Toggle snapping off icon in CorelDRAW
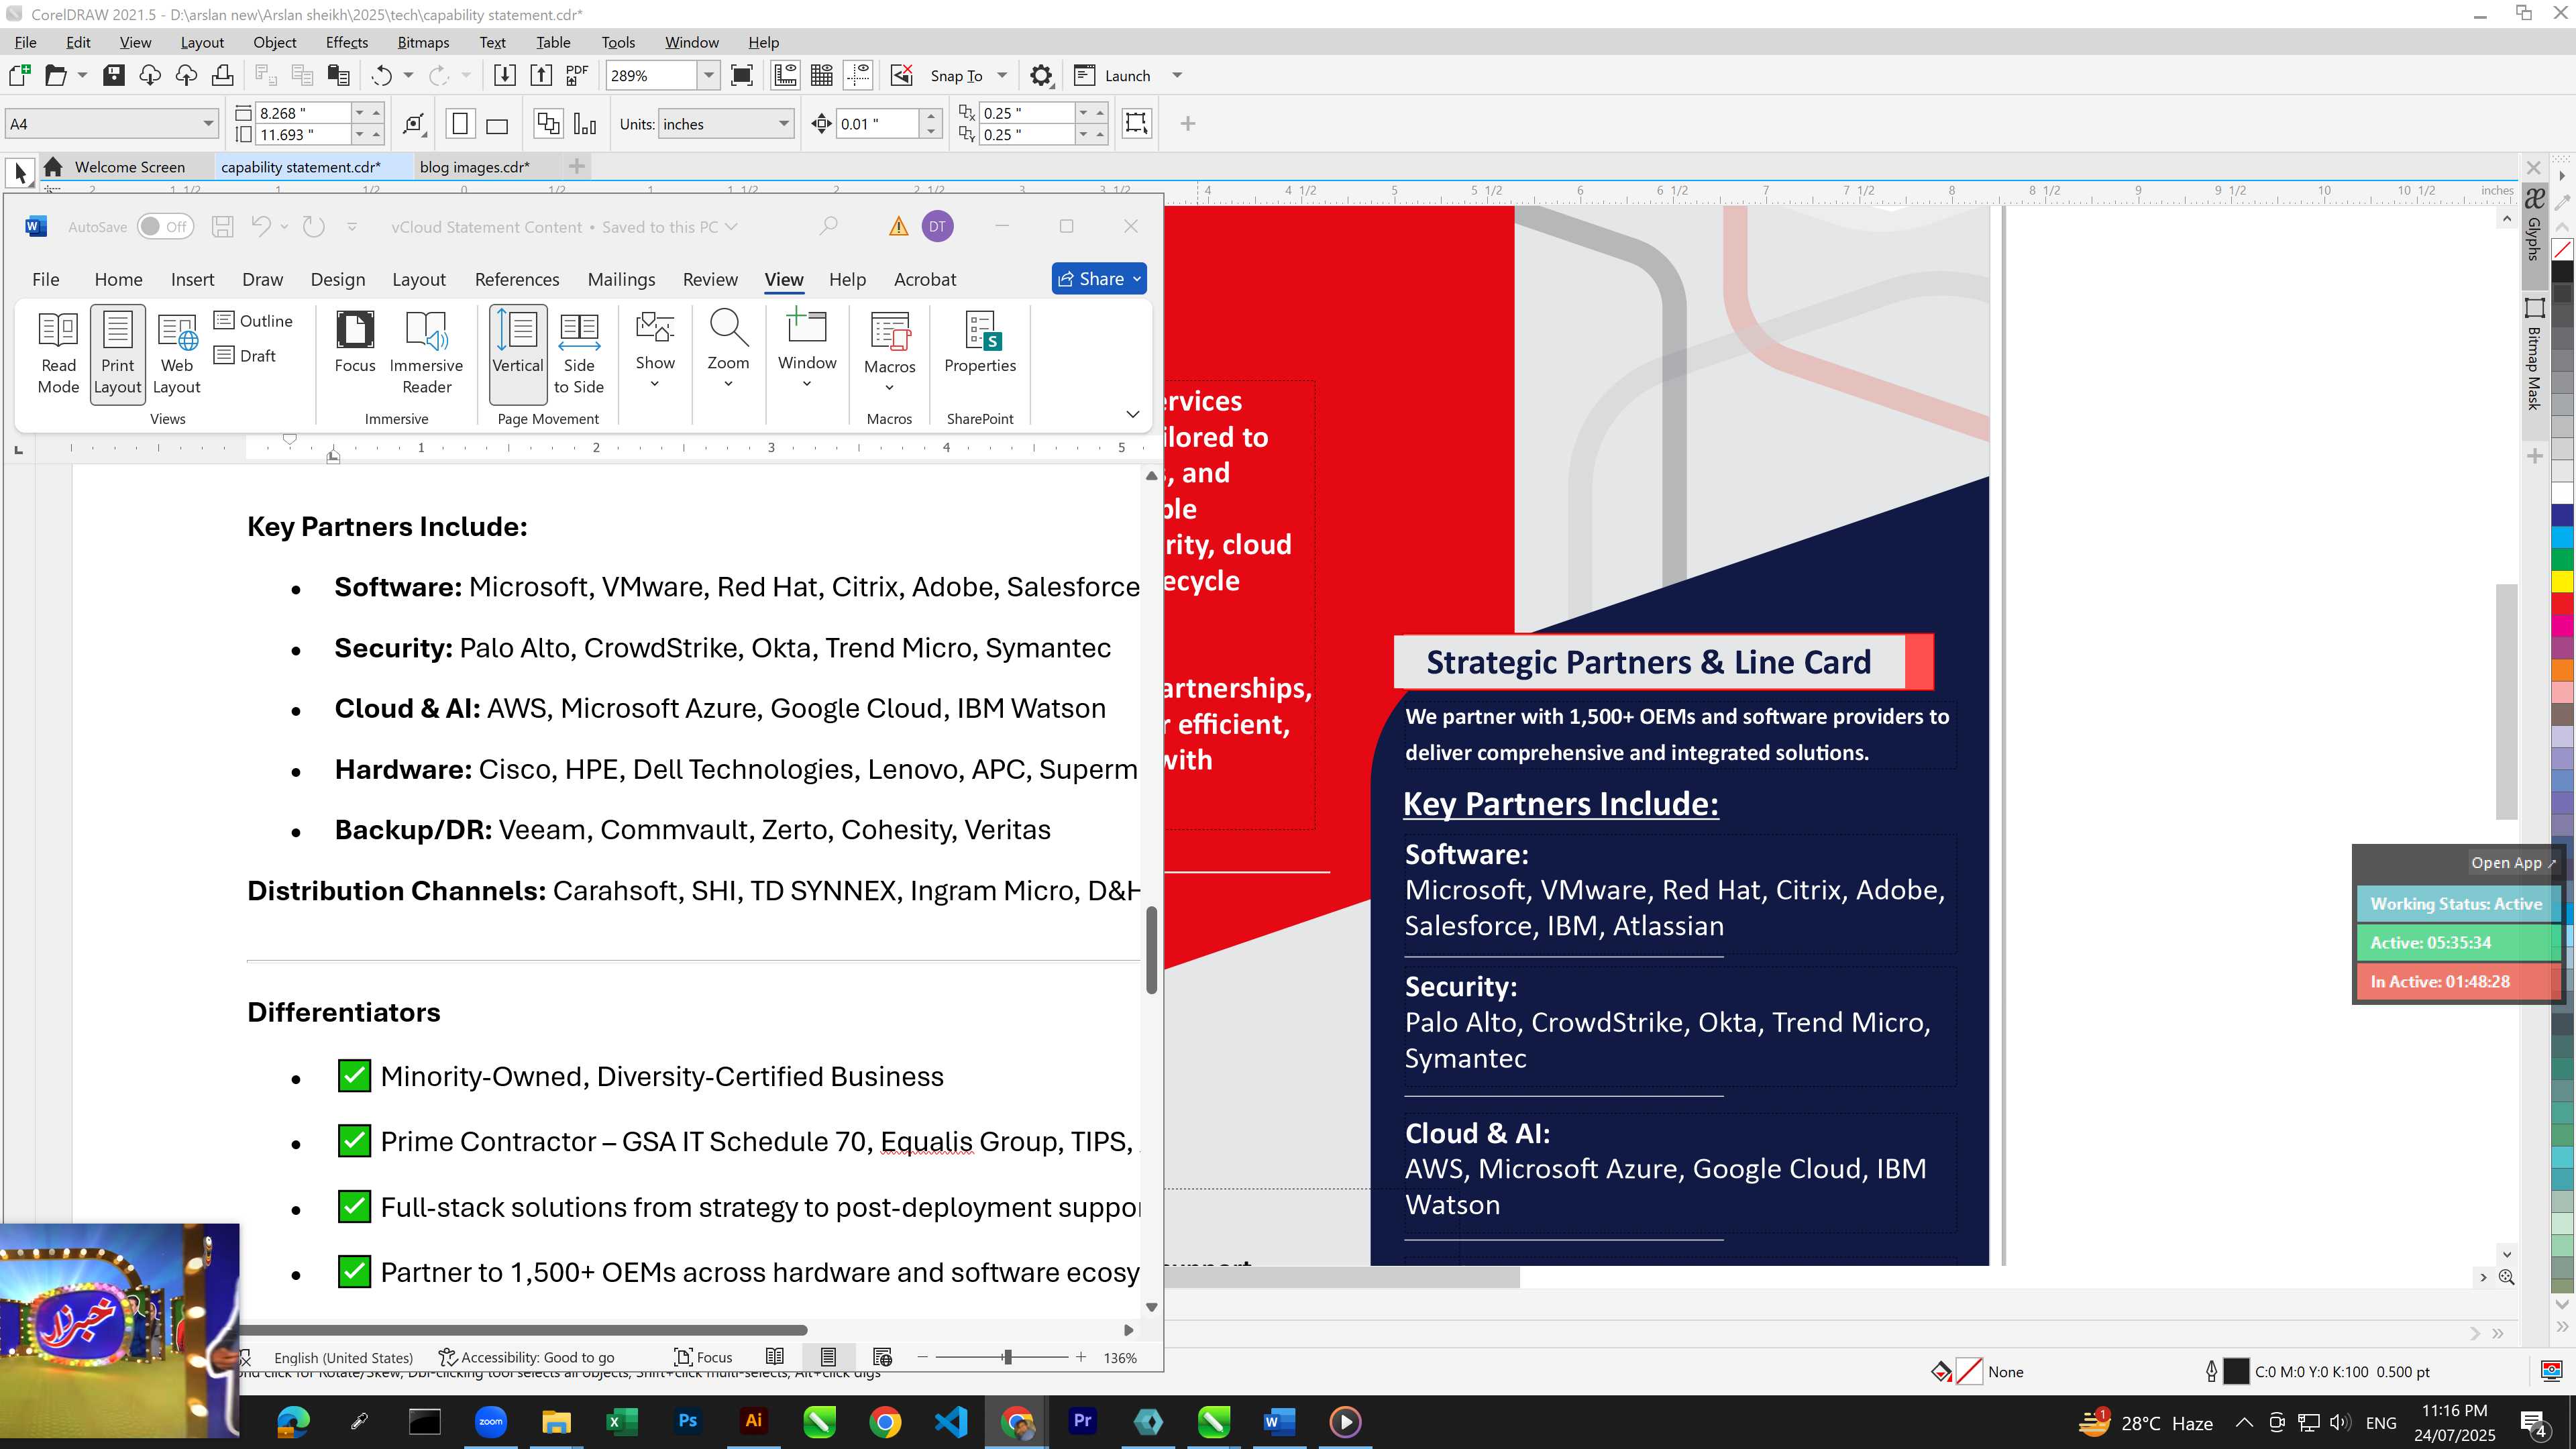Screen dimensions: 2576x1449 pyautogui.click(x=901, y=75)
